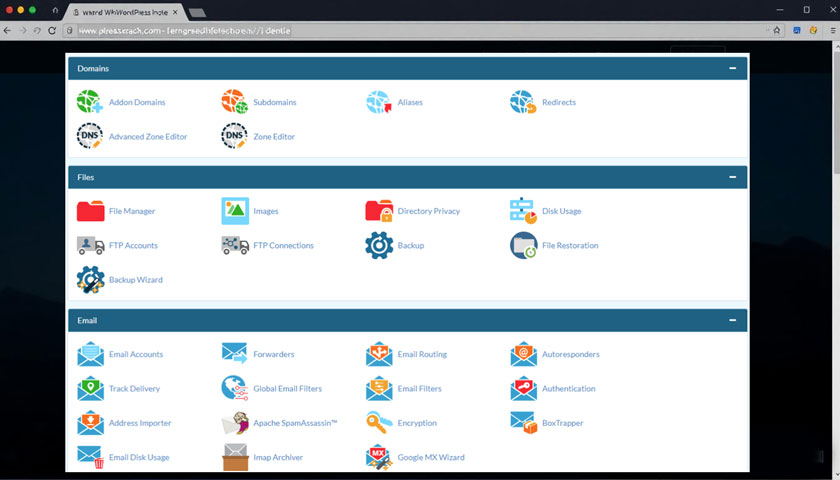Screen dimensions: 840x480
Task: Click the browser address bar
Action: click(400, 31)
